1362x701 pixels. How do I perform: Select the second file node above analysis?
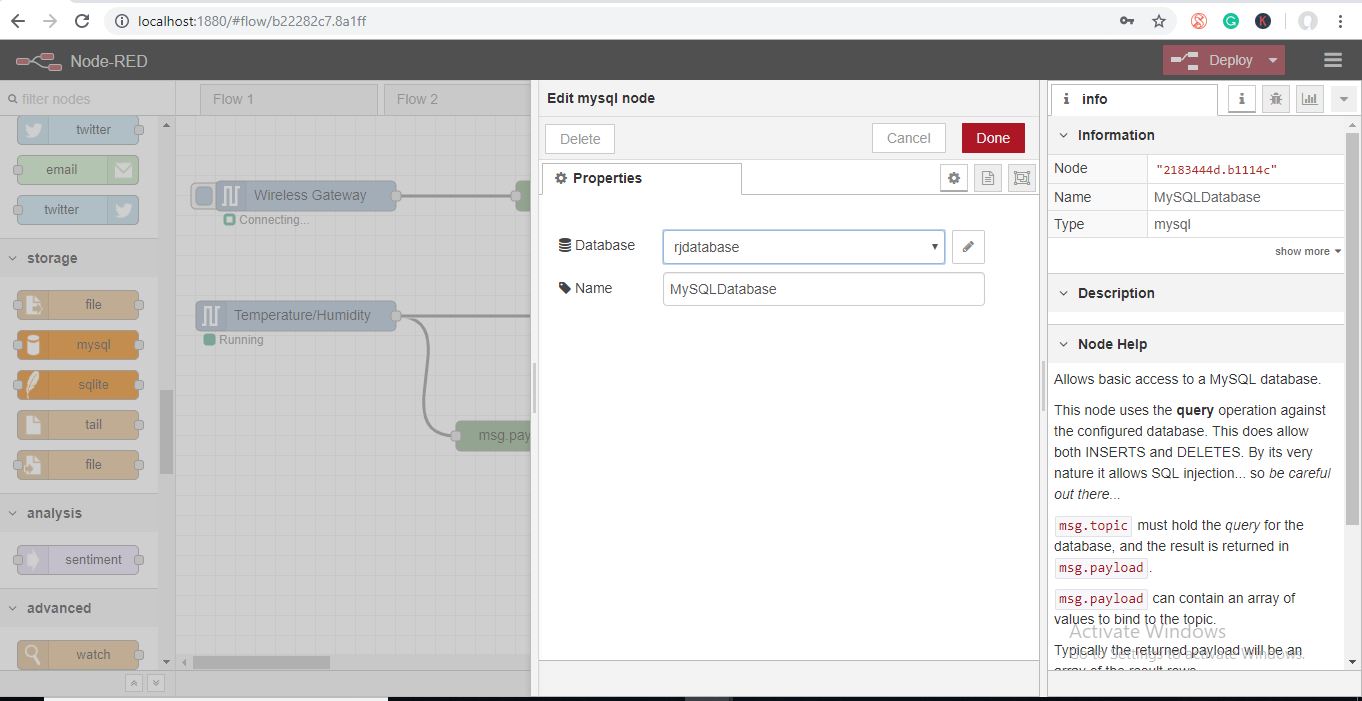[x=78, y=465]
